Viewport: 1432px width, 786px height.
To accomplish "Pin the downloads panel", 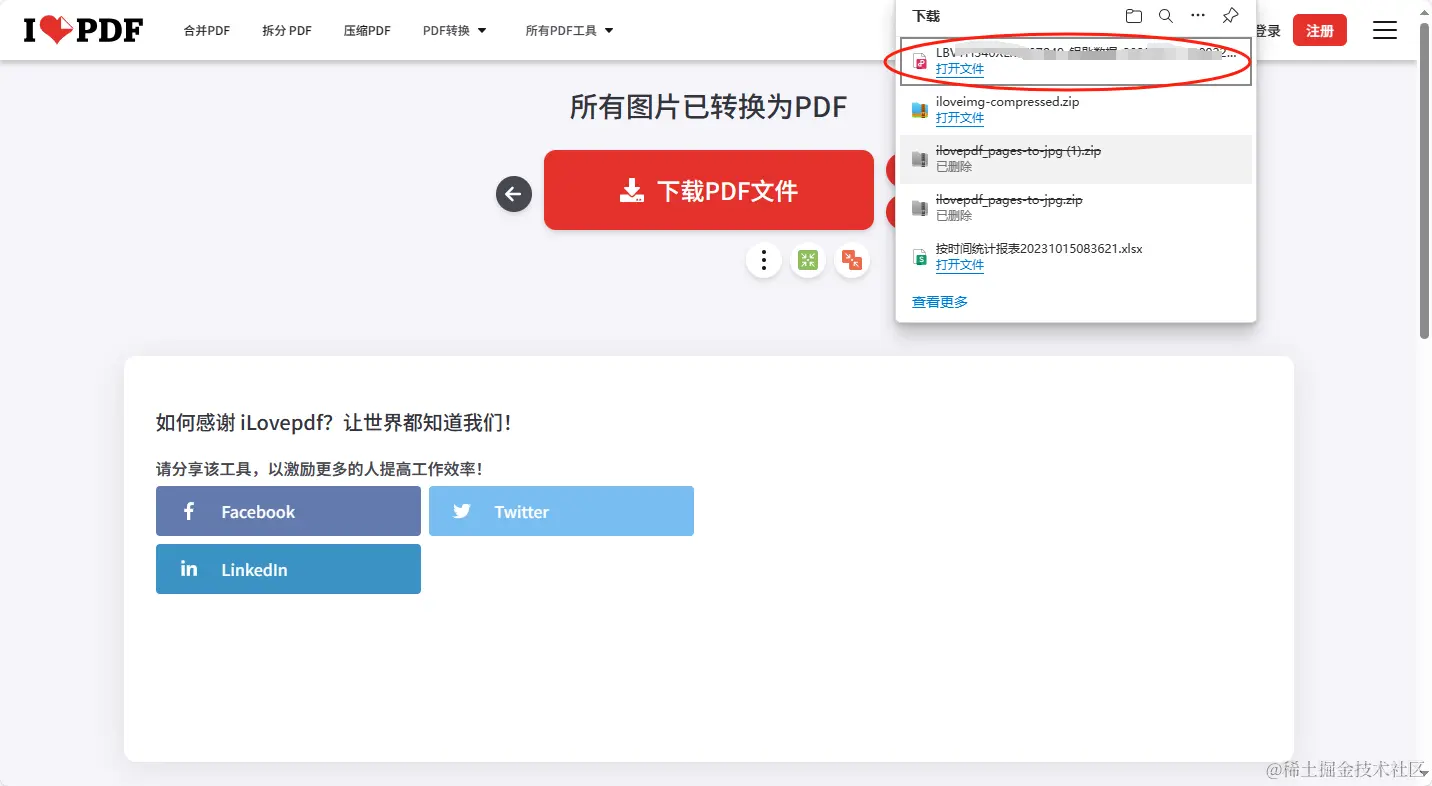I will (1231, 16).
